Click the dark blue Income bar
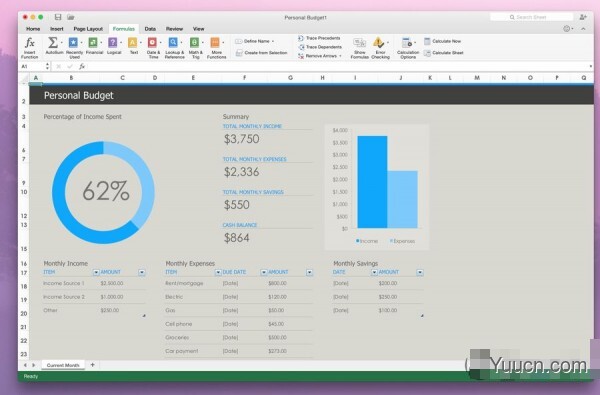Viewport: 600px width, 395px height. [372, 182]
